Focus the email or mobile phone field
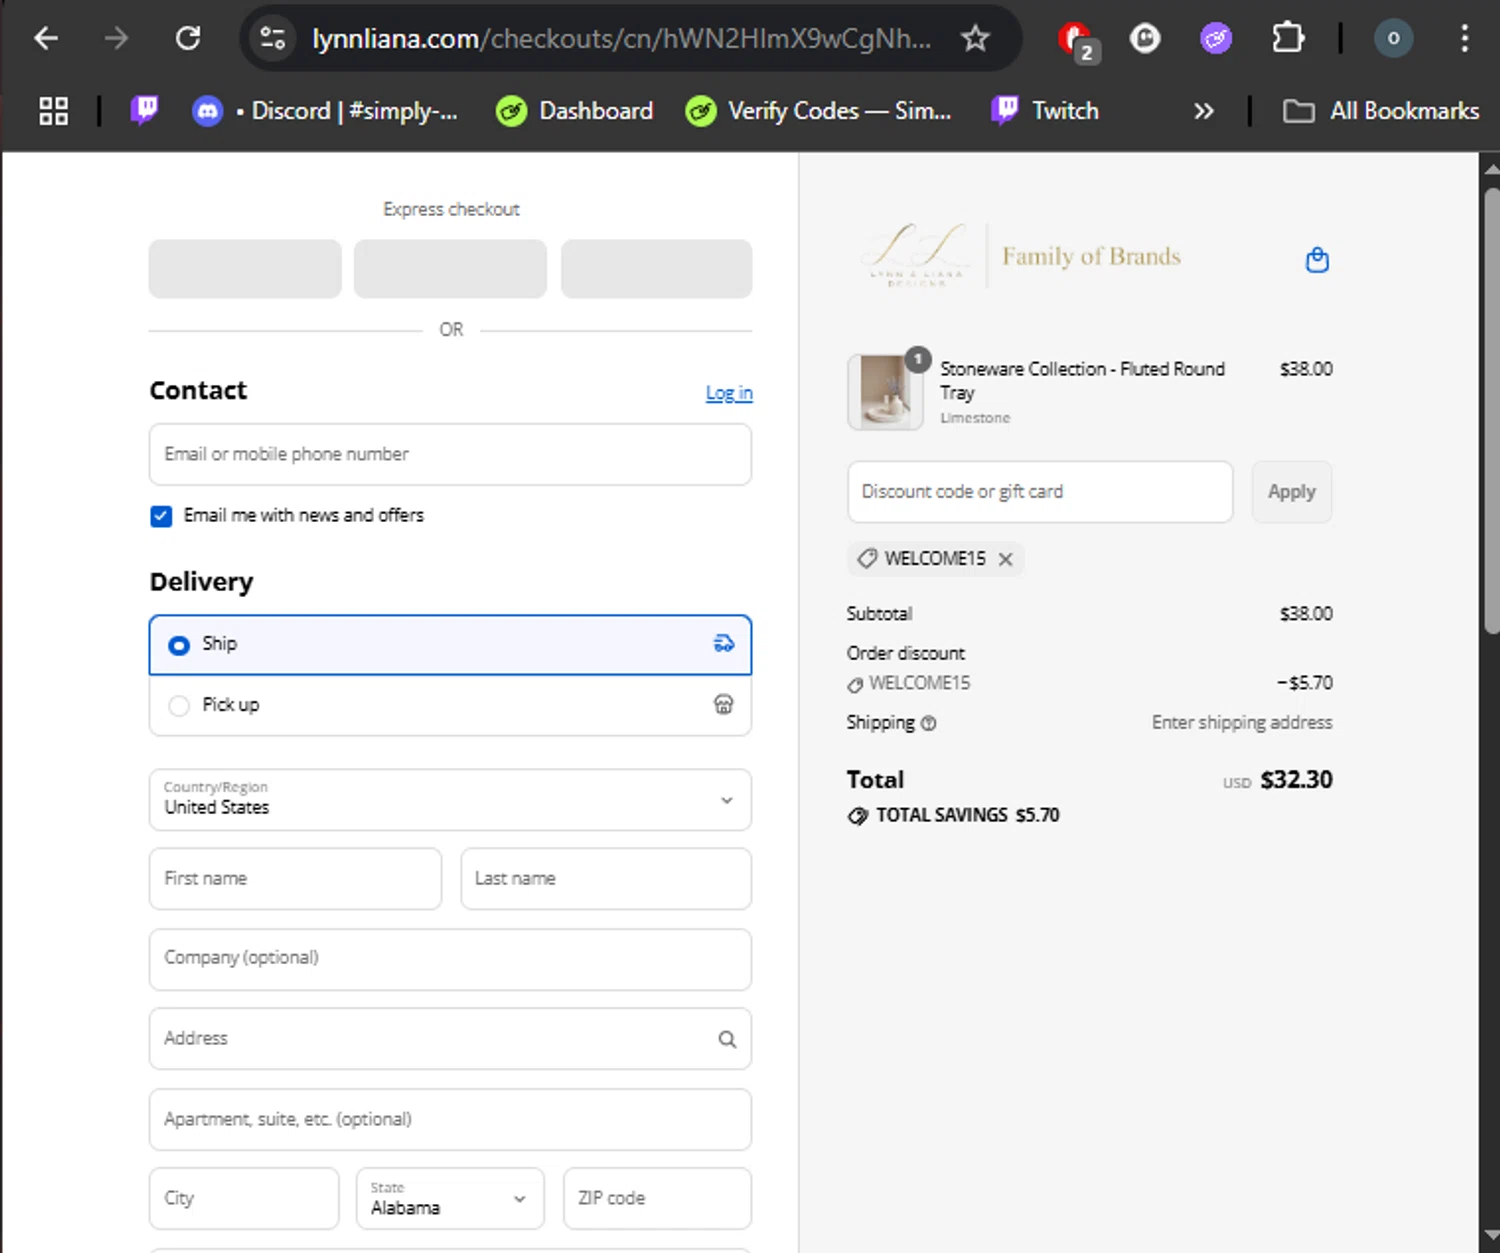1500x1253 pixels. (450, 454)
